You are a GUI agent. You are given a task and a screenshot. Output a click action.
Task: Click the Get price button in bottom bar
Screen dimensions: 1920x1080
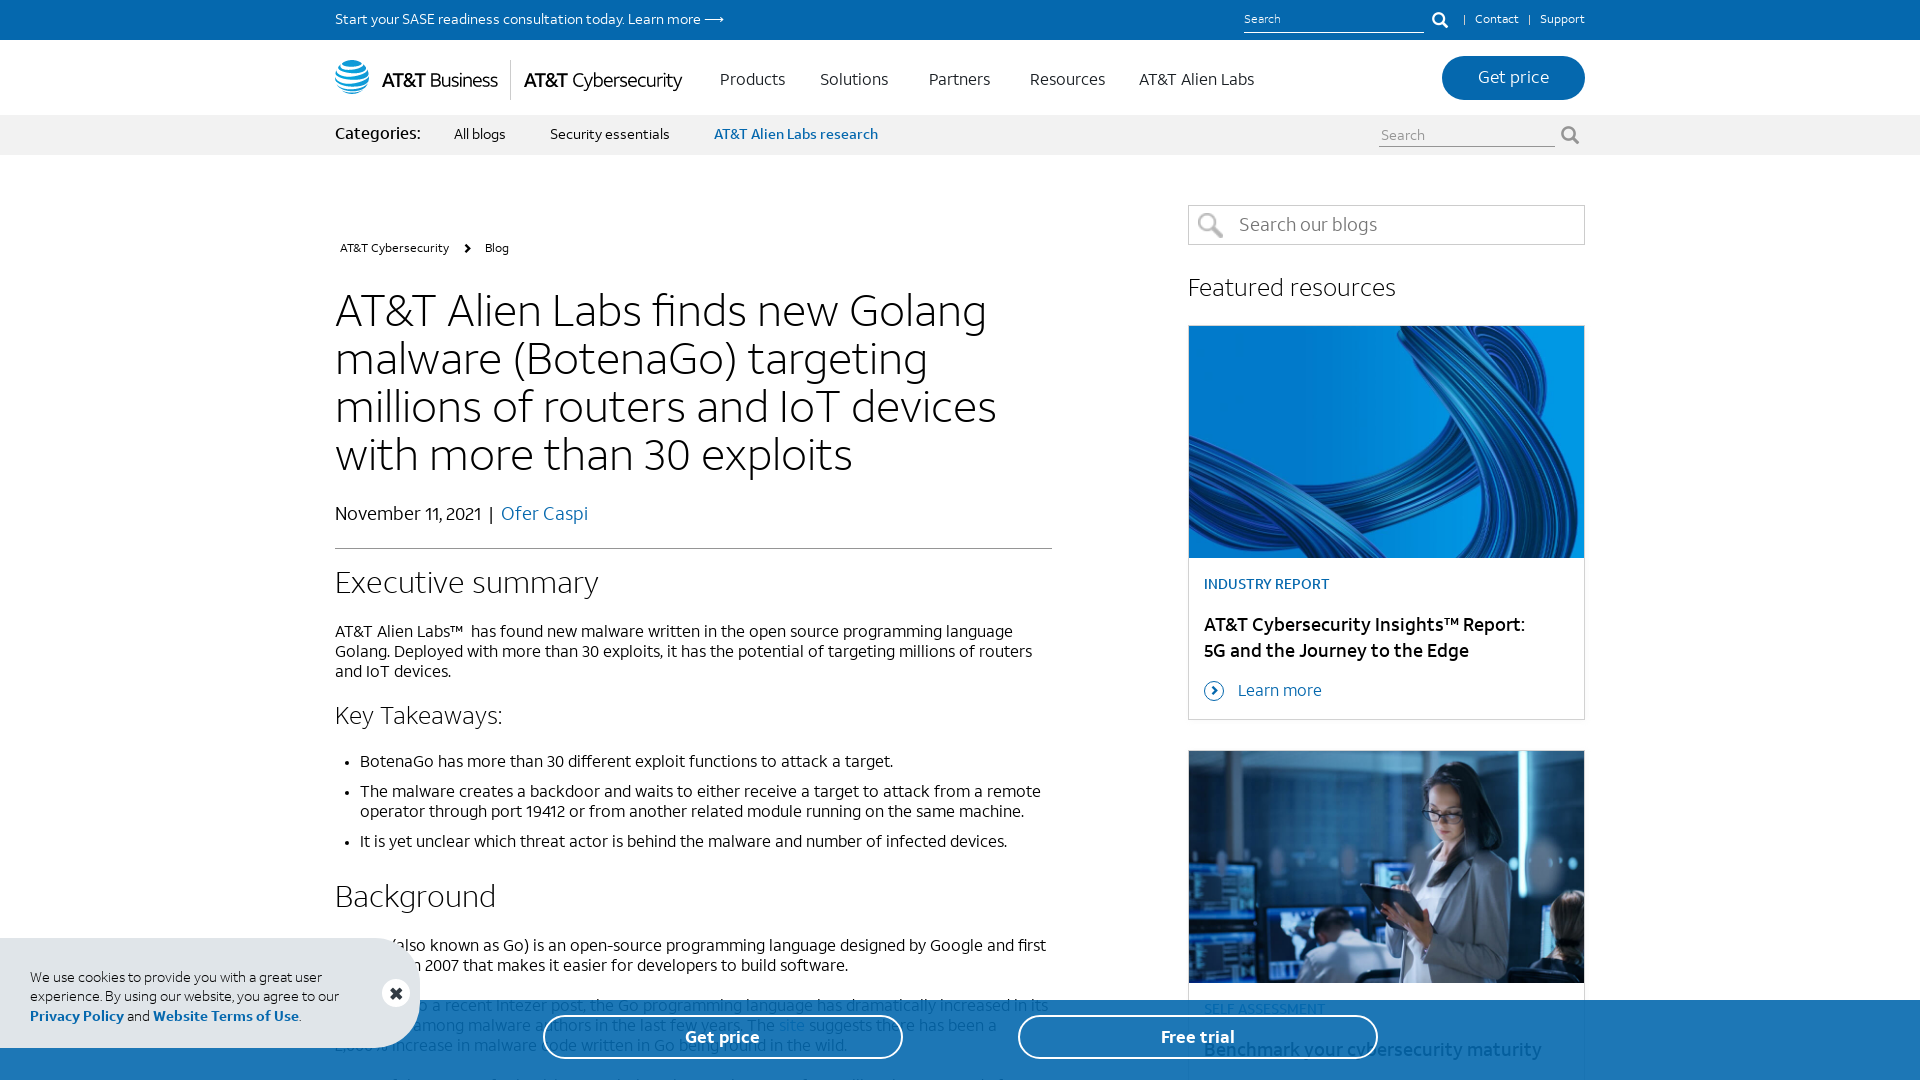point(722,1037)
